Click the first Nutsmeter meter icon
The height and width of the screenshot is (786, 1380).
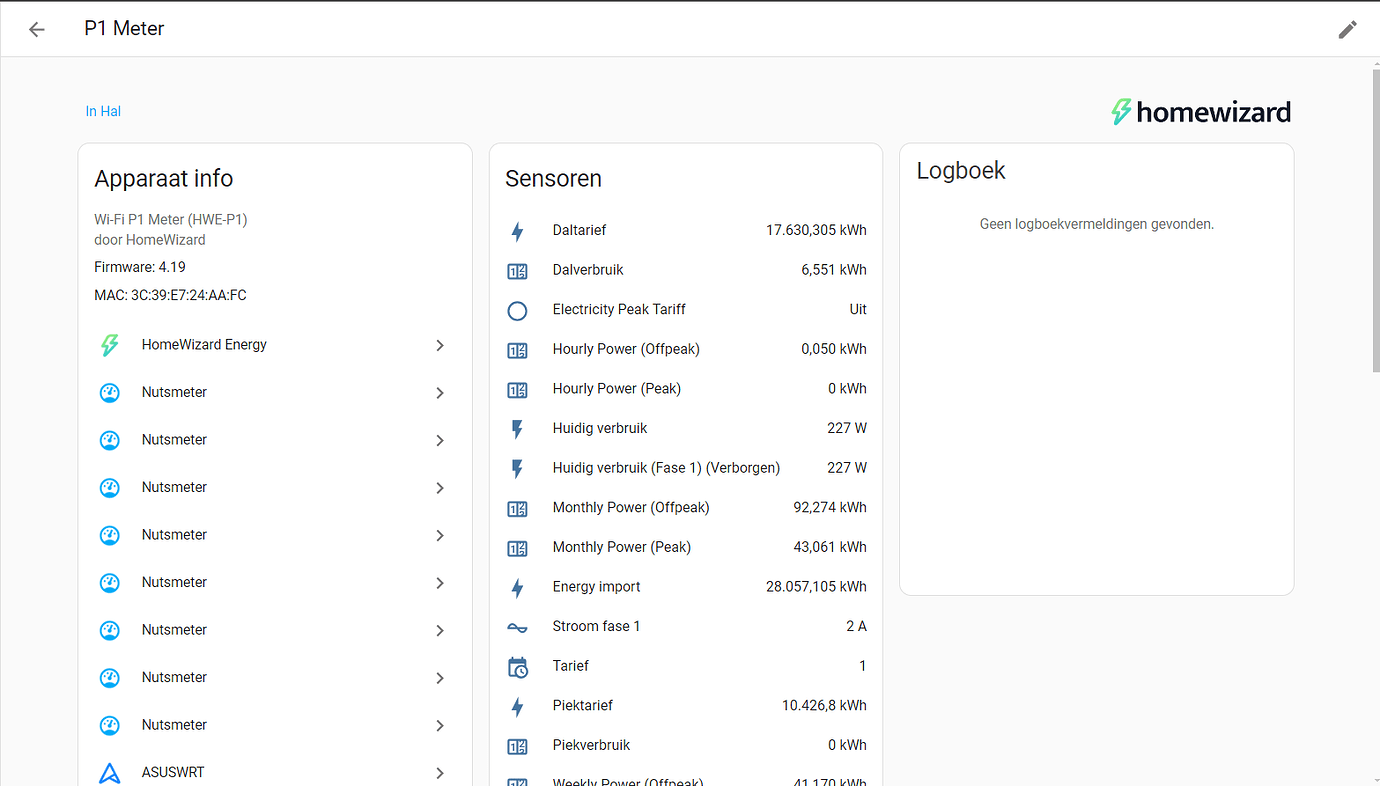coord(110,392)
